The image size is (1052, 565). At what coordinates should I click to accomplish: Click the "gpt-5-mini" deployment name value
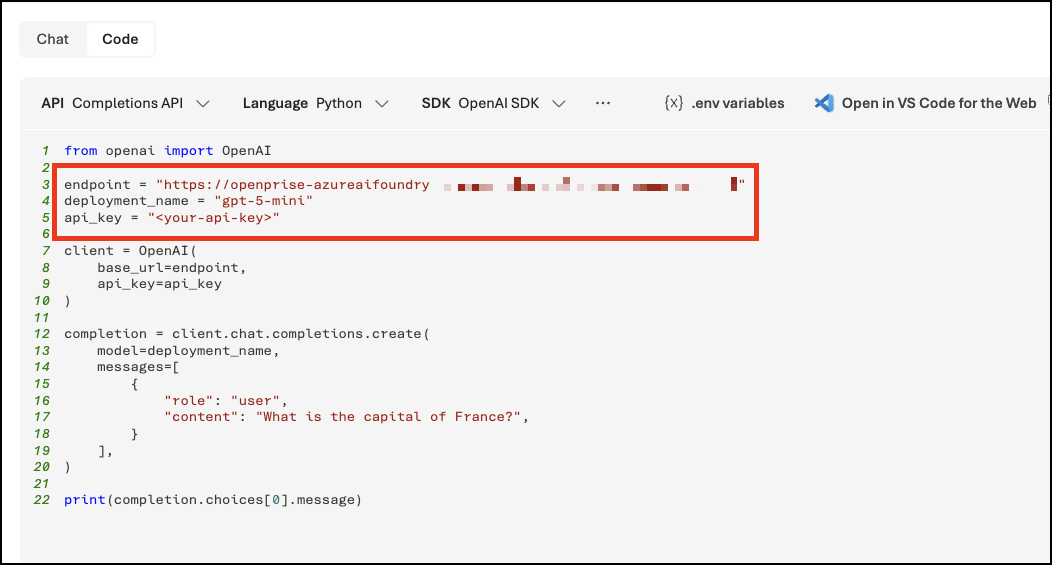pos(264,201)
